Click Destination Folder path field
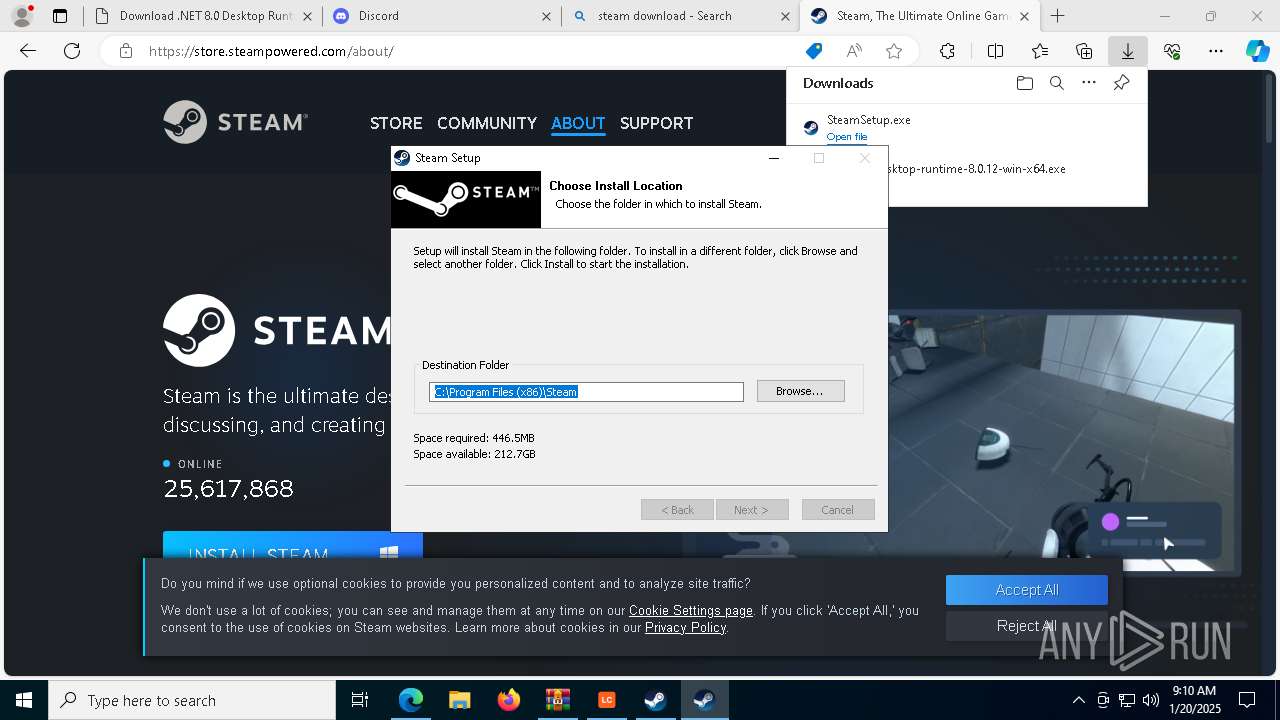Image resolution: width=1280 pixels, height=720 pixels. click(x=587, y=392)
